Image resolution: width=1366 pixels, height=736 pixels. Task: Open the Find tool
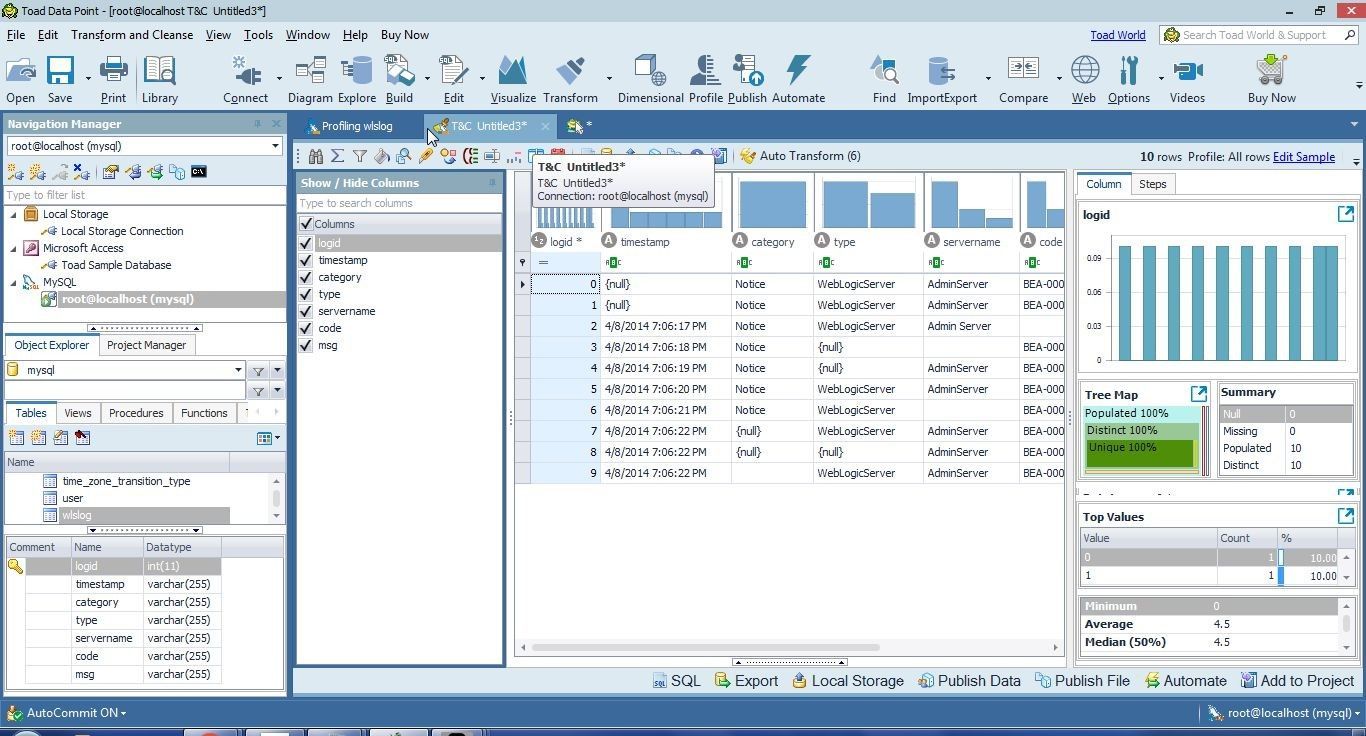tap(884, 79)
